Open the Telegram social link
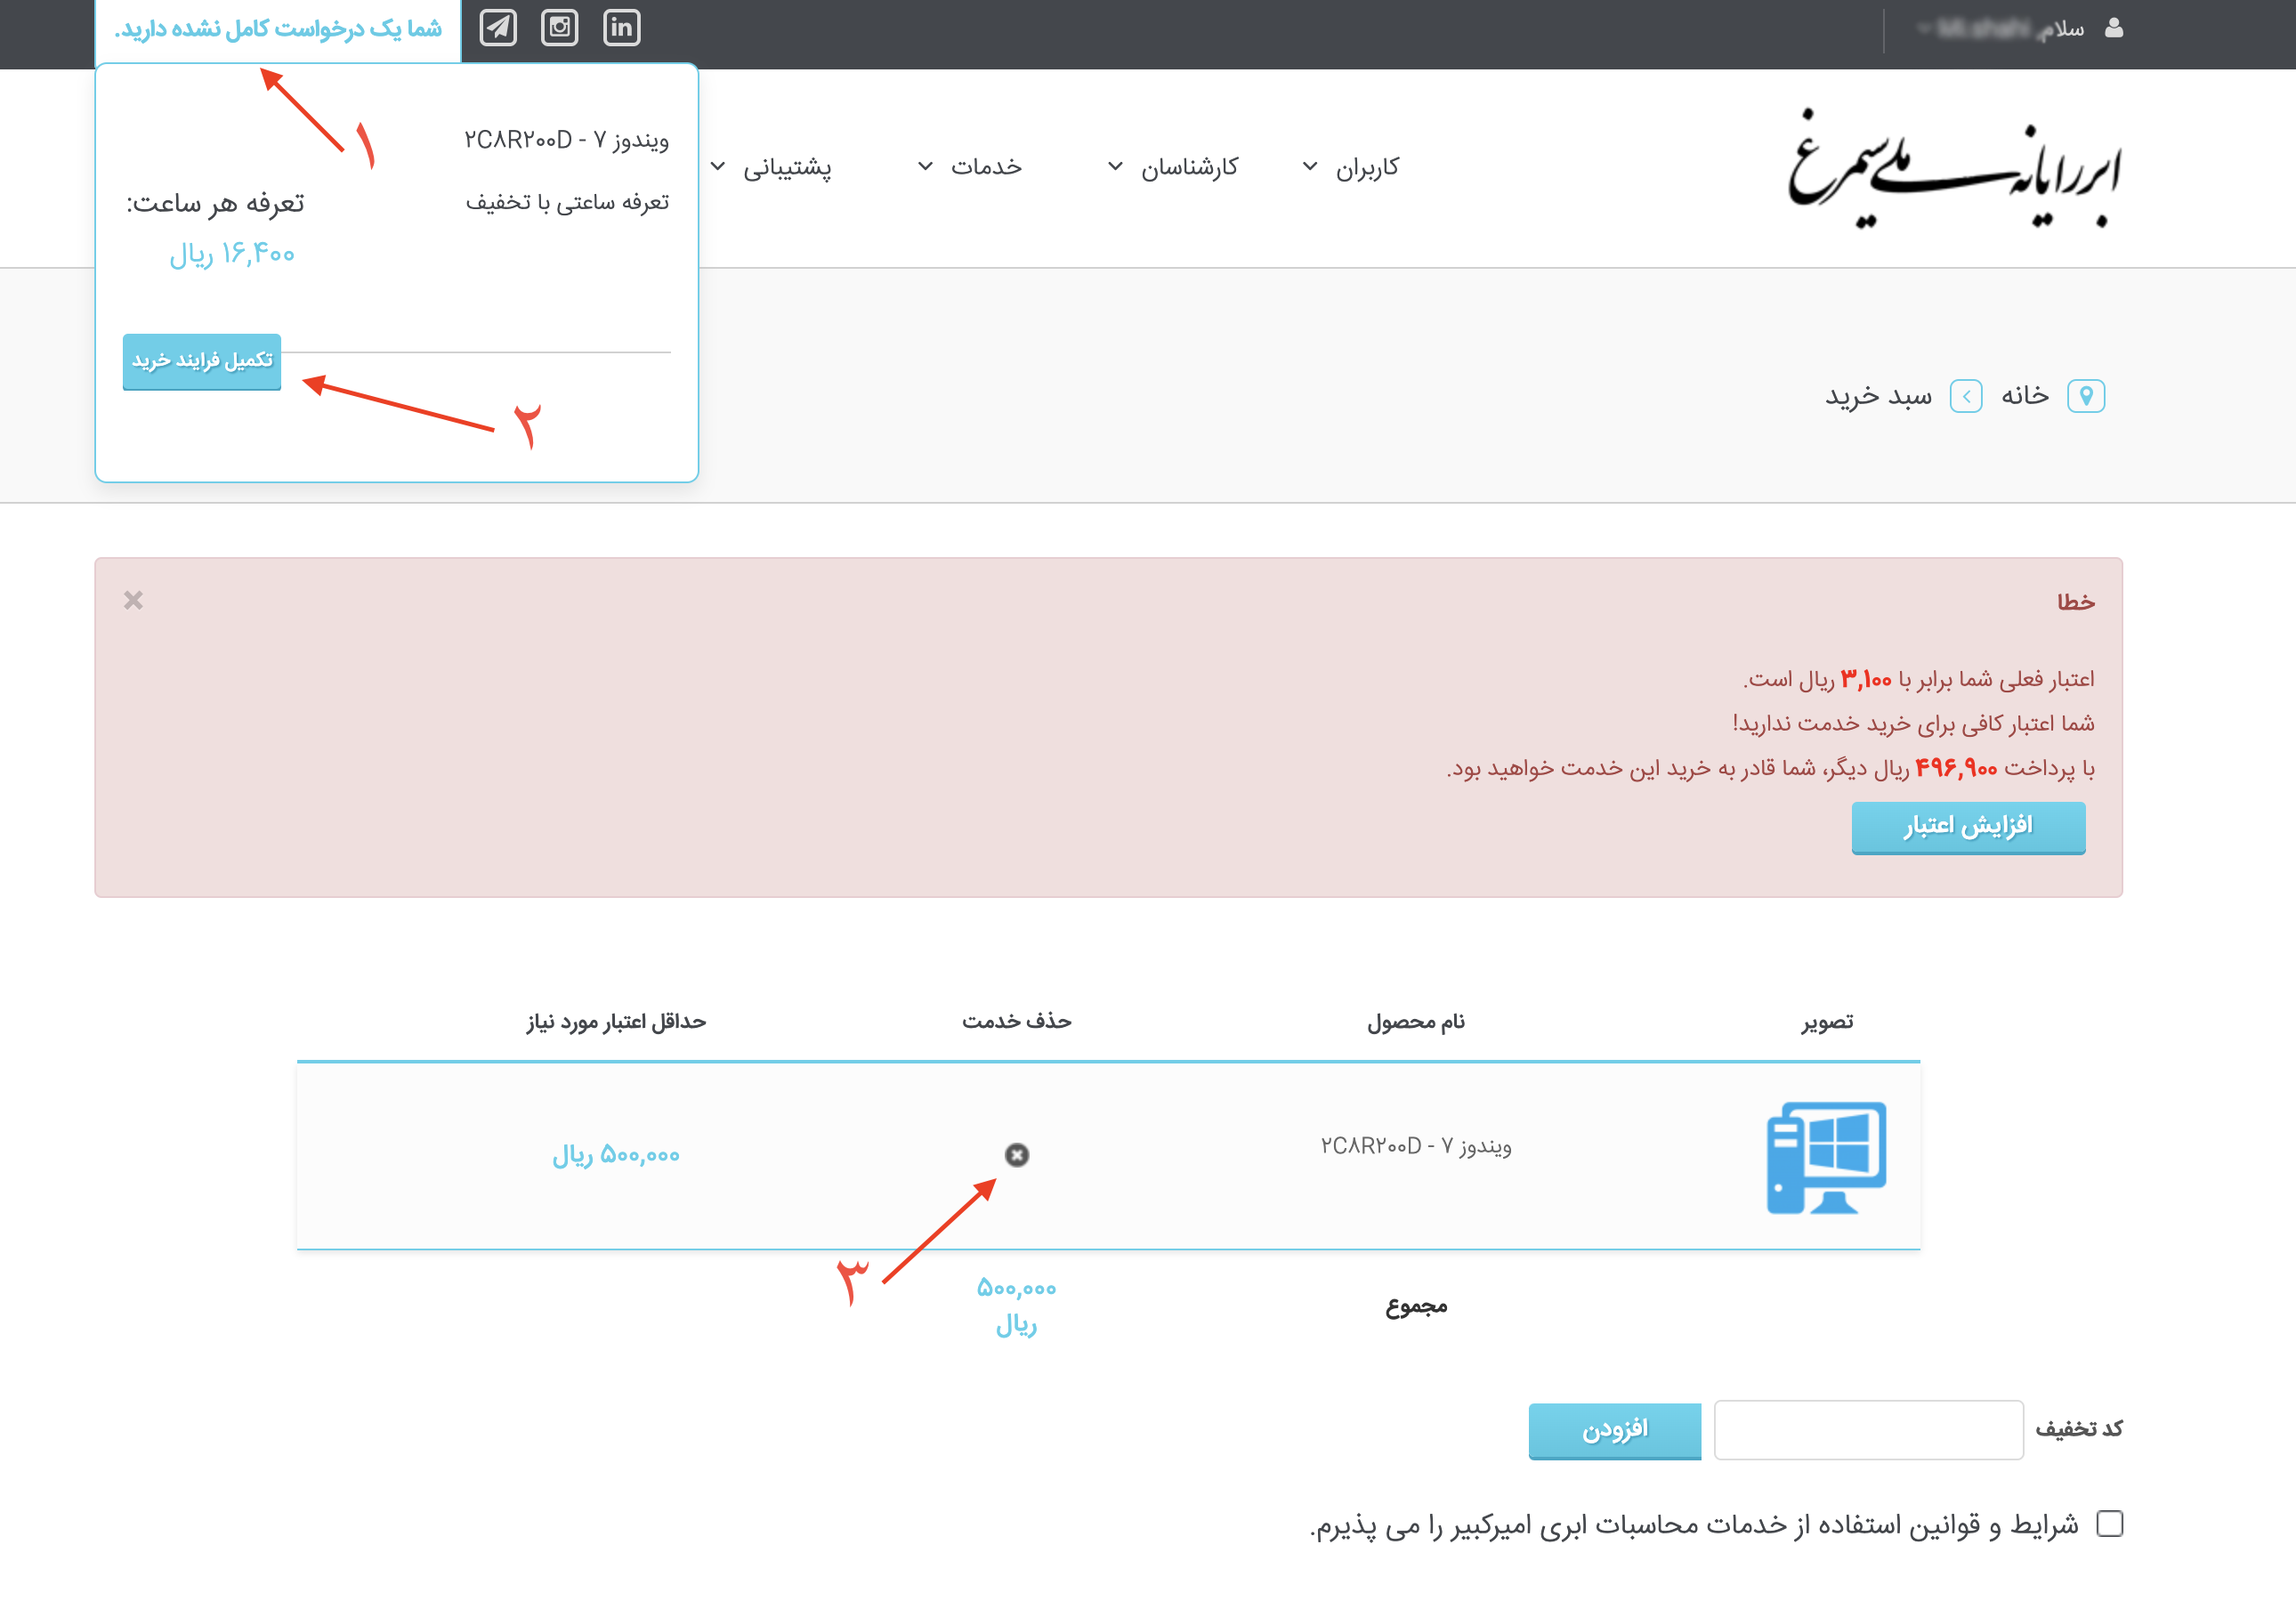2296x1609 pixels. click(x=498, y=27)
